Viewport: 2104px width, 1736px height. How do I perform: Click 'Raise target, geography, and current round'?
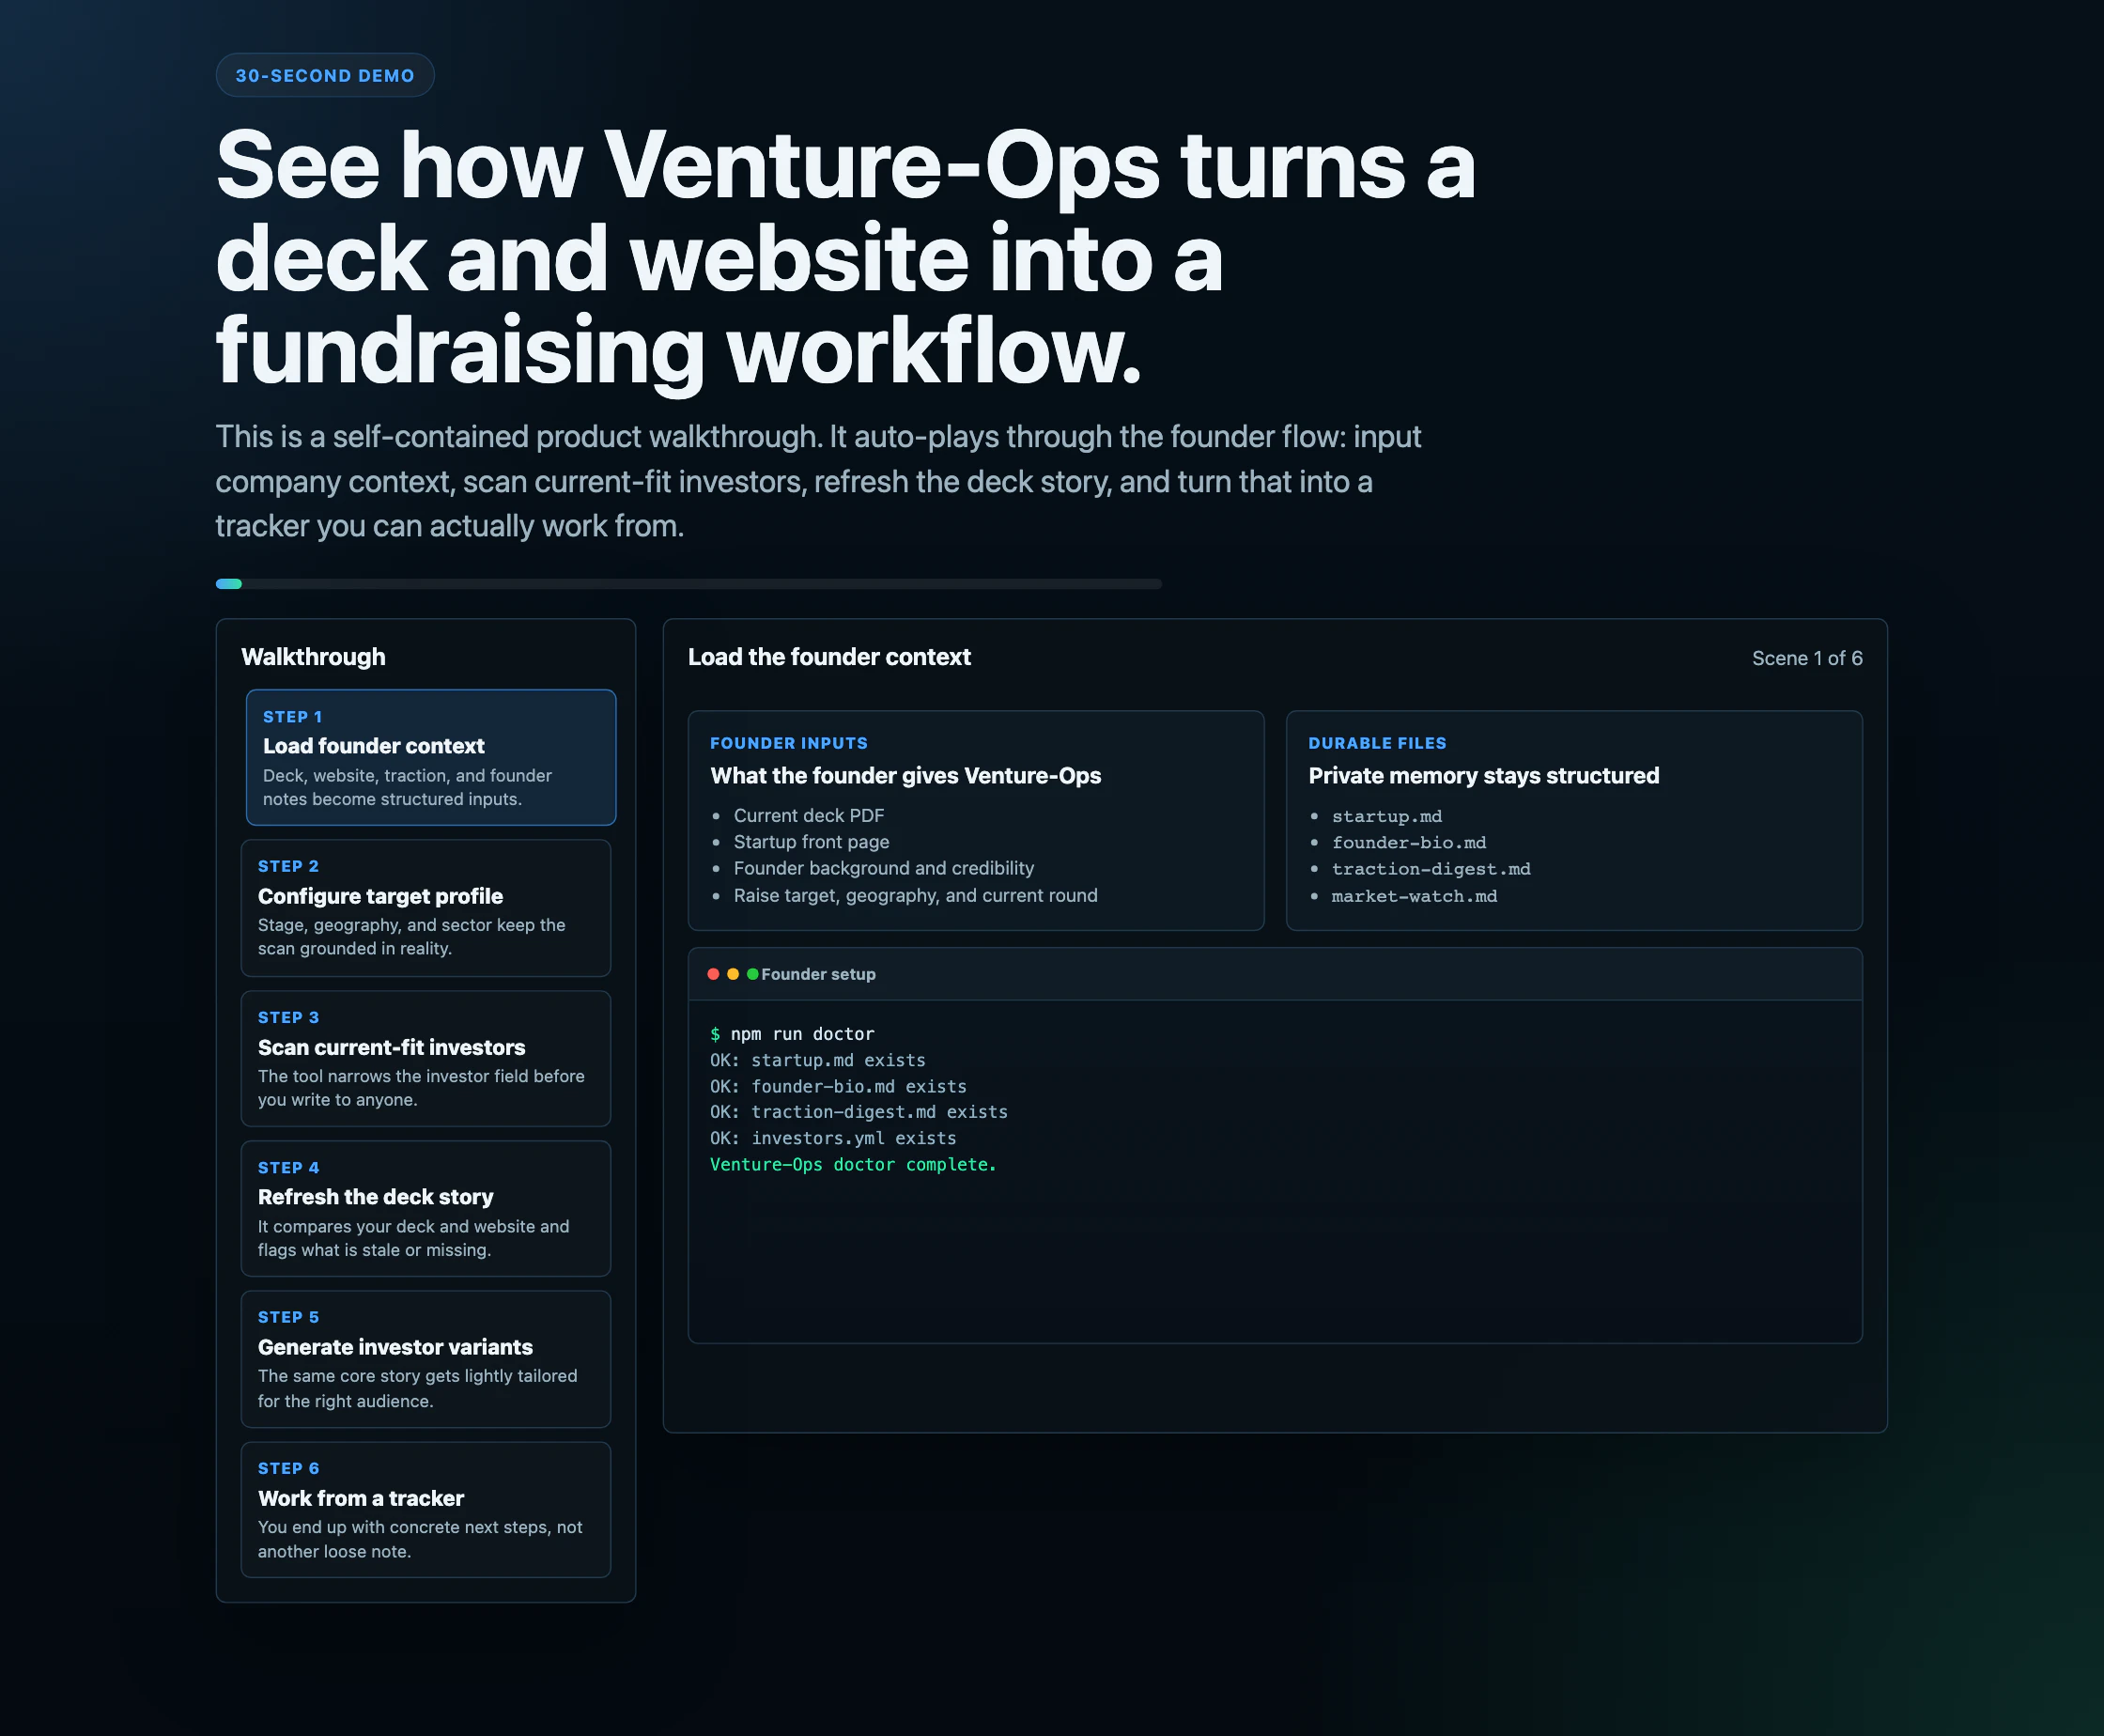916,895
